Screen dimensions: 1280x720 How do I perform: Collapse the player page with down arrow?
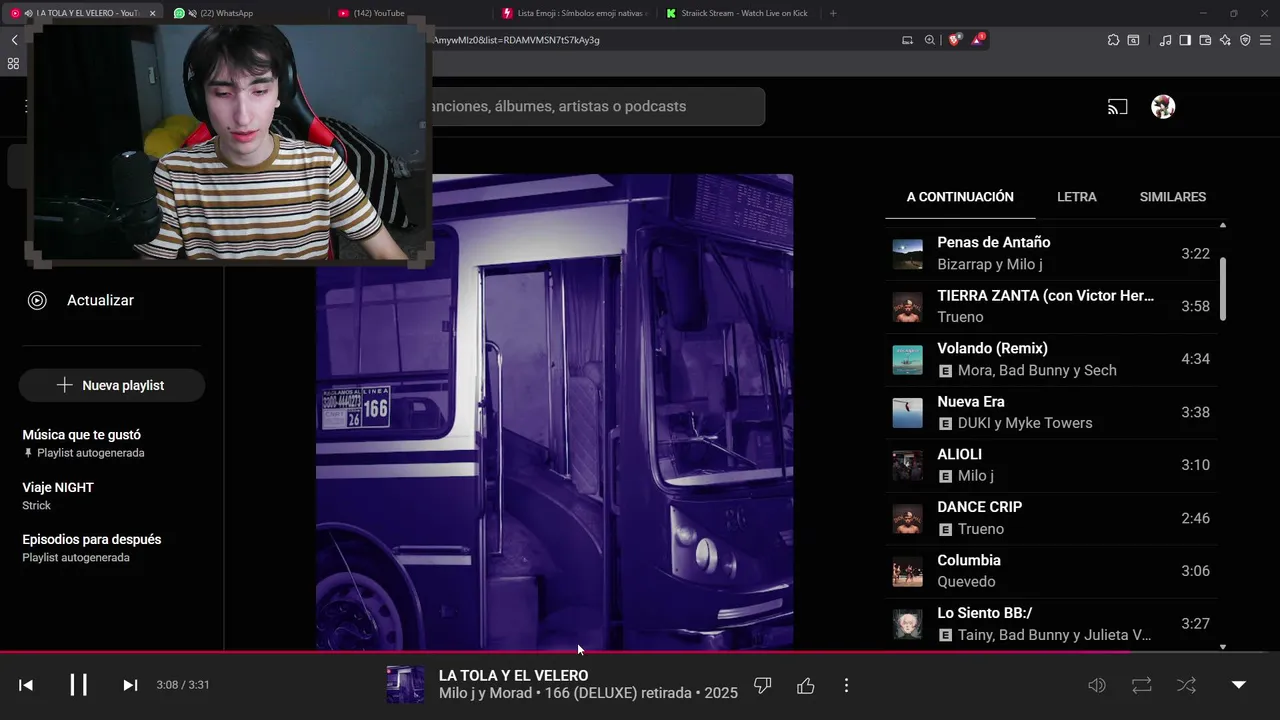pos(1239,685)
